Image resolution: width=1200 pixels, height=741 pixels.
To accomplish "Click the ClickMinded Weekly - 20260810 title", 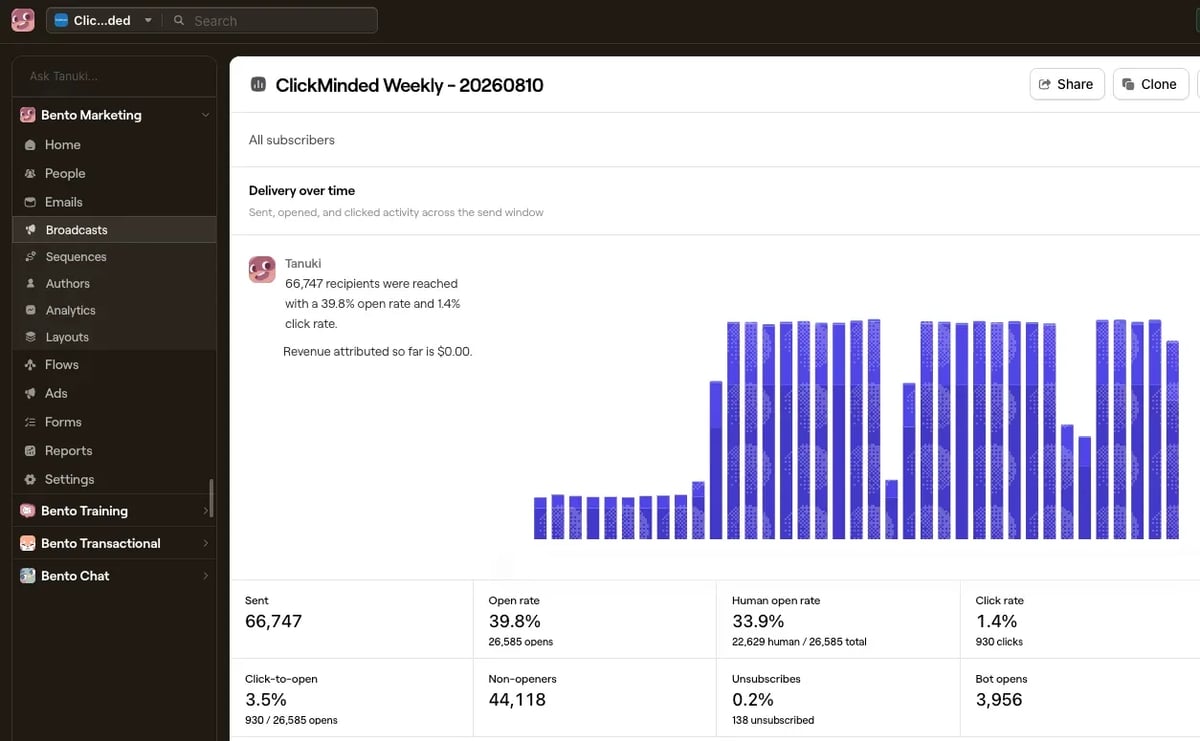I will 409,85.
